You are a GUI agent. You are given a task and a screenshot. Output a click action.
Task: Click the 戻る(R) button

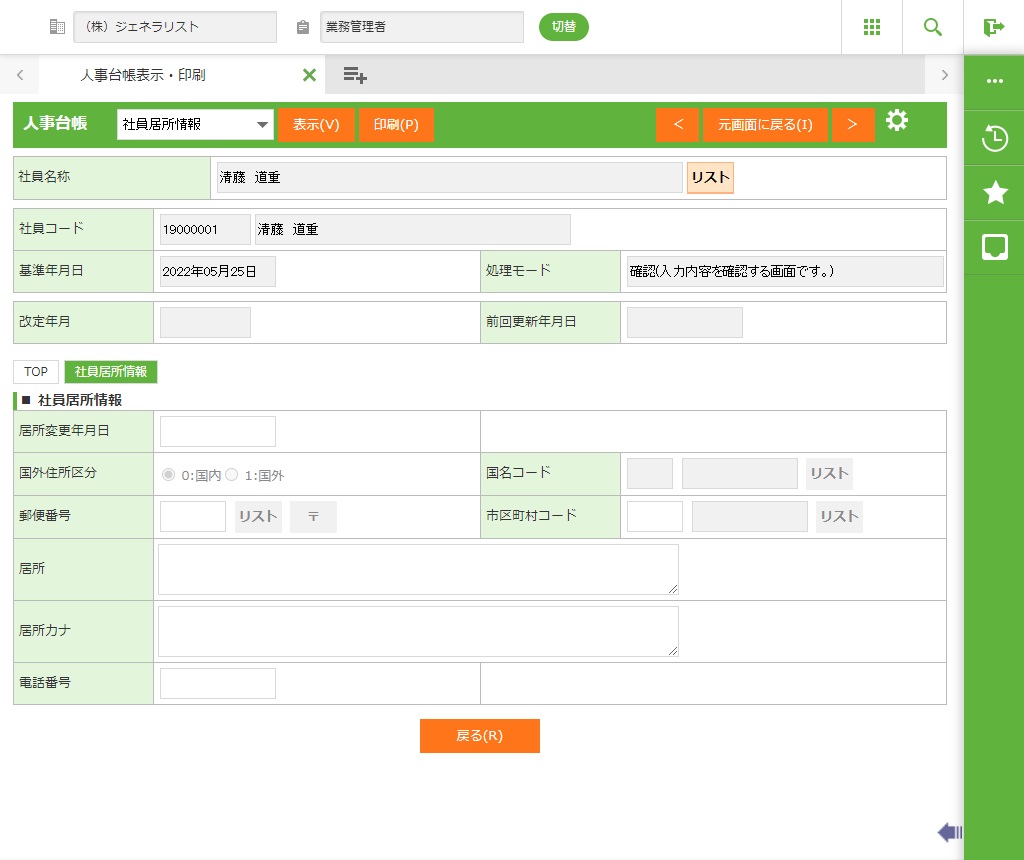[479, 736]
